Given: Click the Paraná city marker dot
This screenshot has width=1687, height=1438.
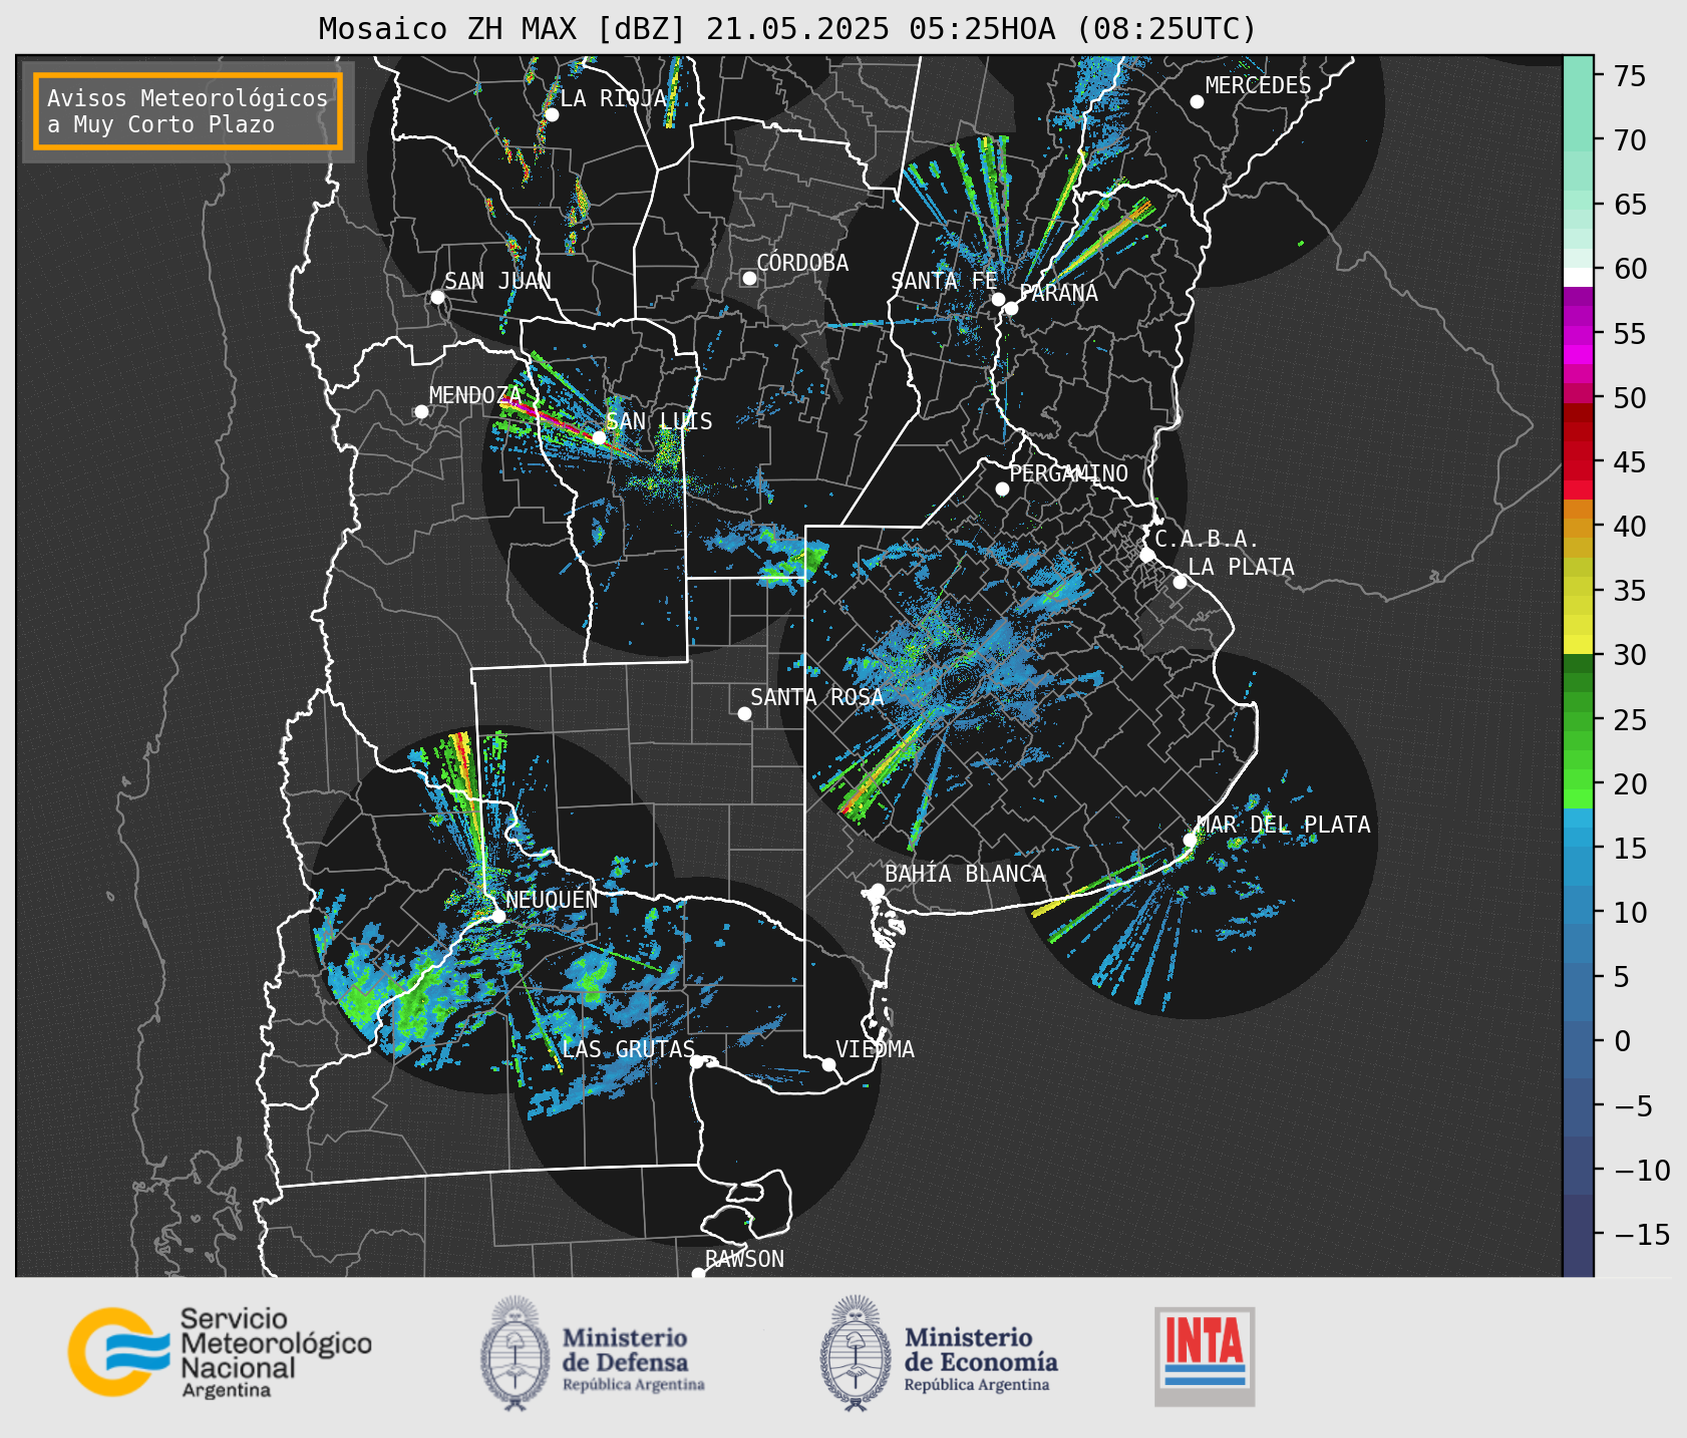Looking at the screenshot, I should pos(1011,308).
